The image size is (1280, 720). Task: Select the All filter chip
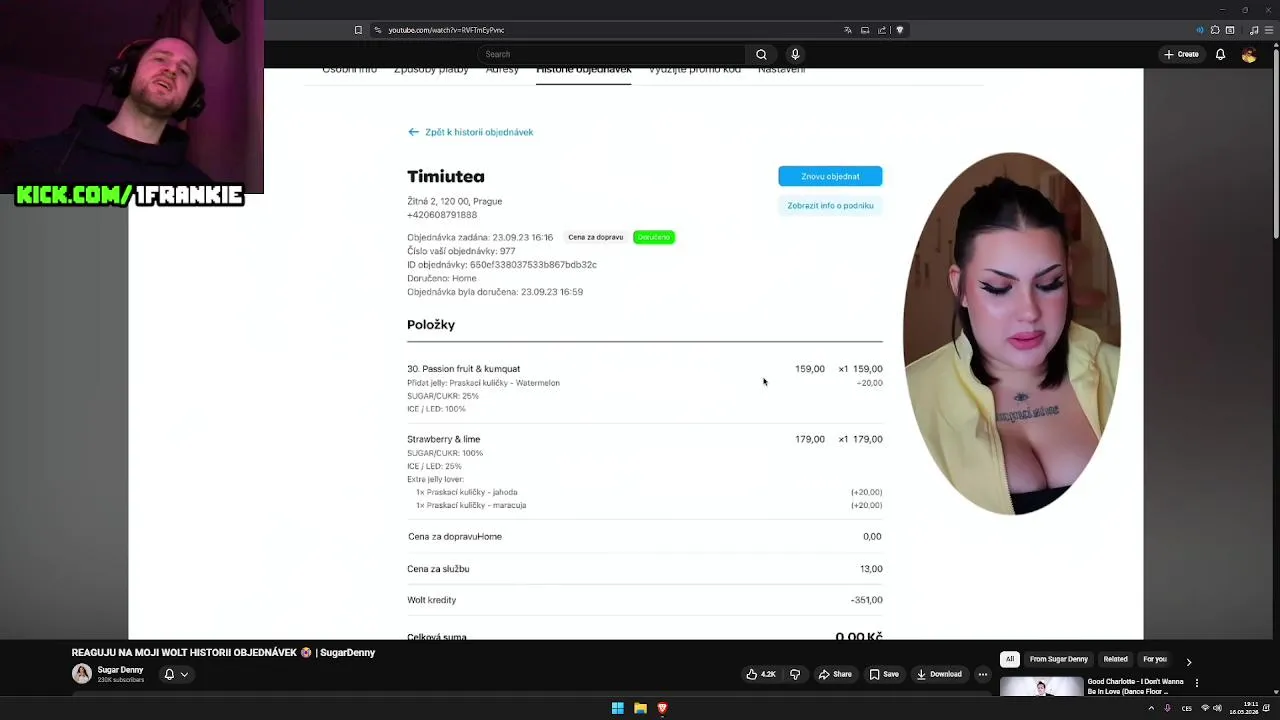(1010, 660)
